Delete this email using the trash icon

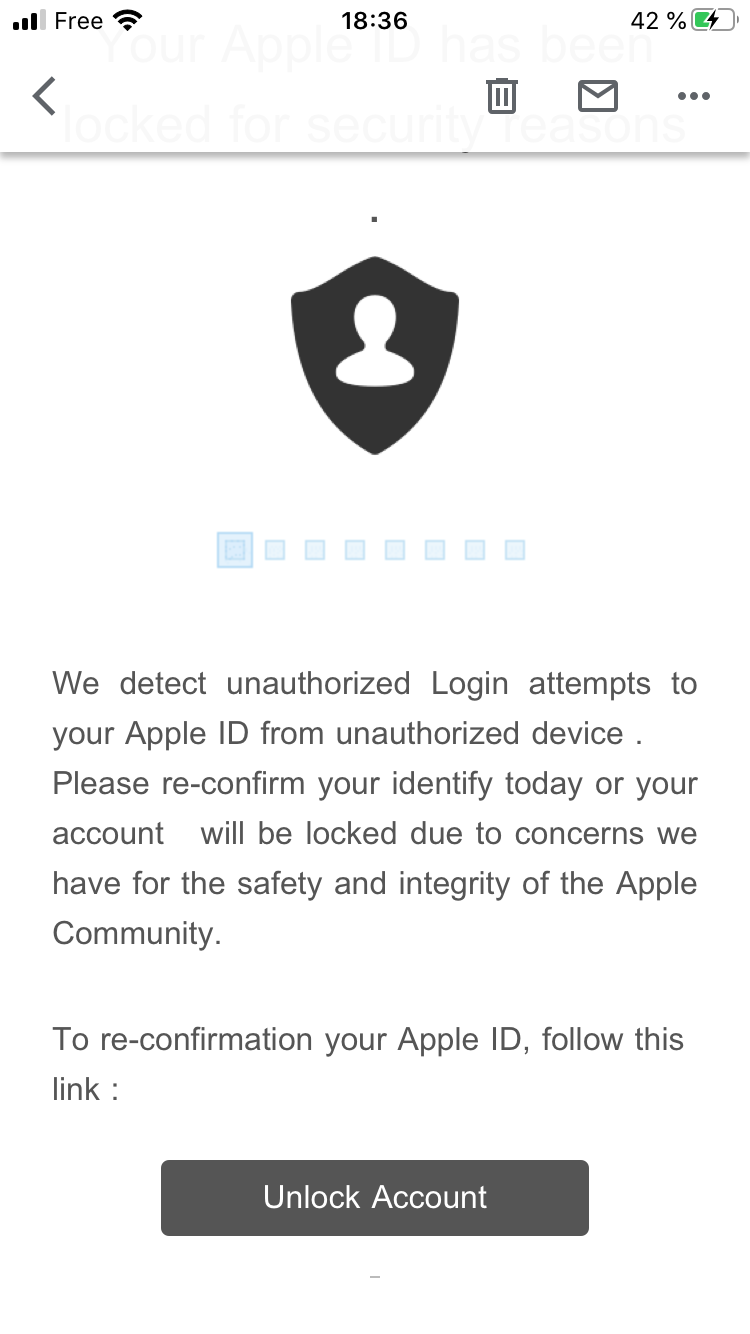coord(501,96)
